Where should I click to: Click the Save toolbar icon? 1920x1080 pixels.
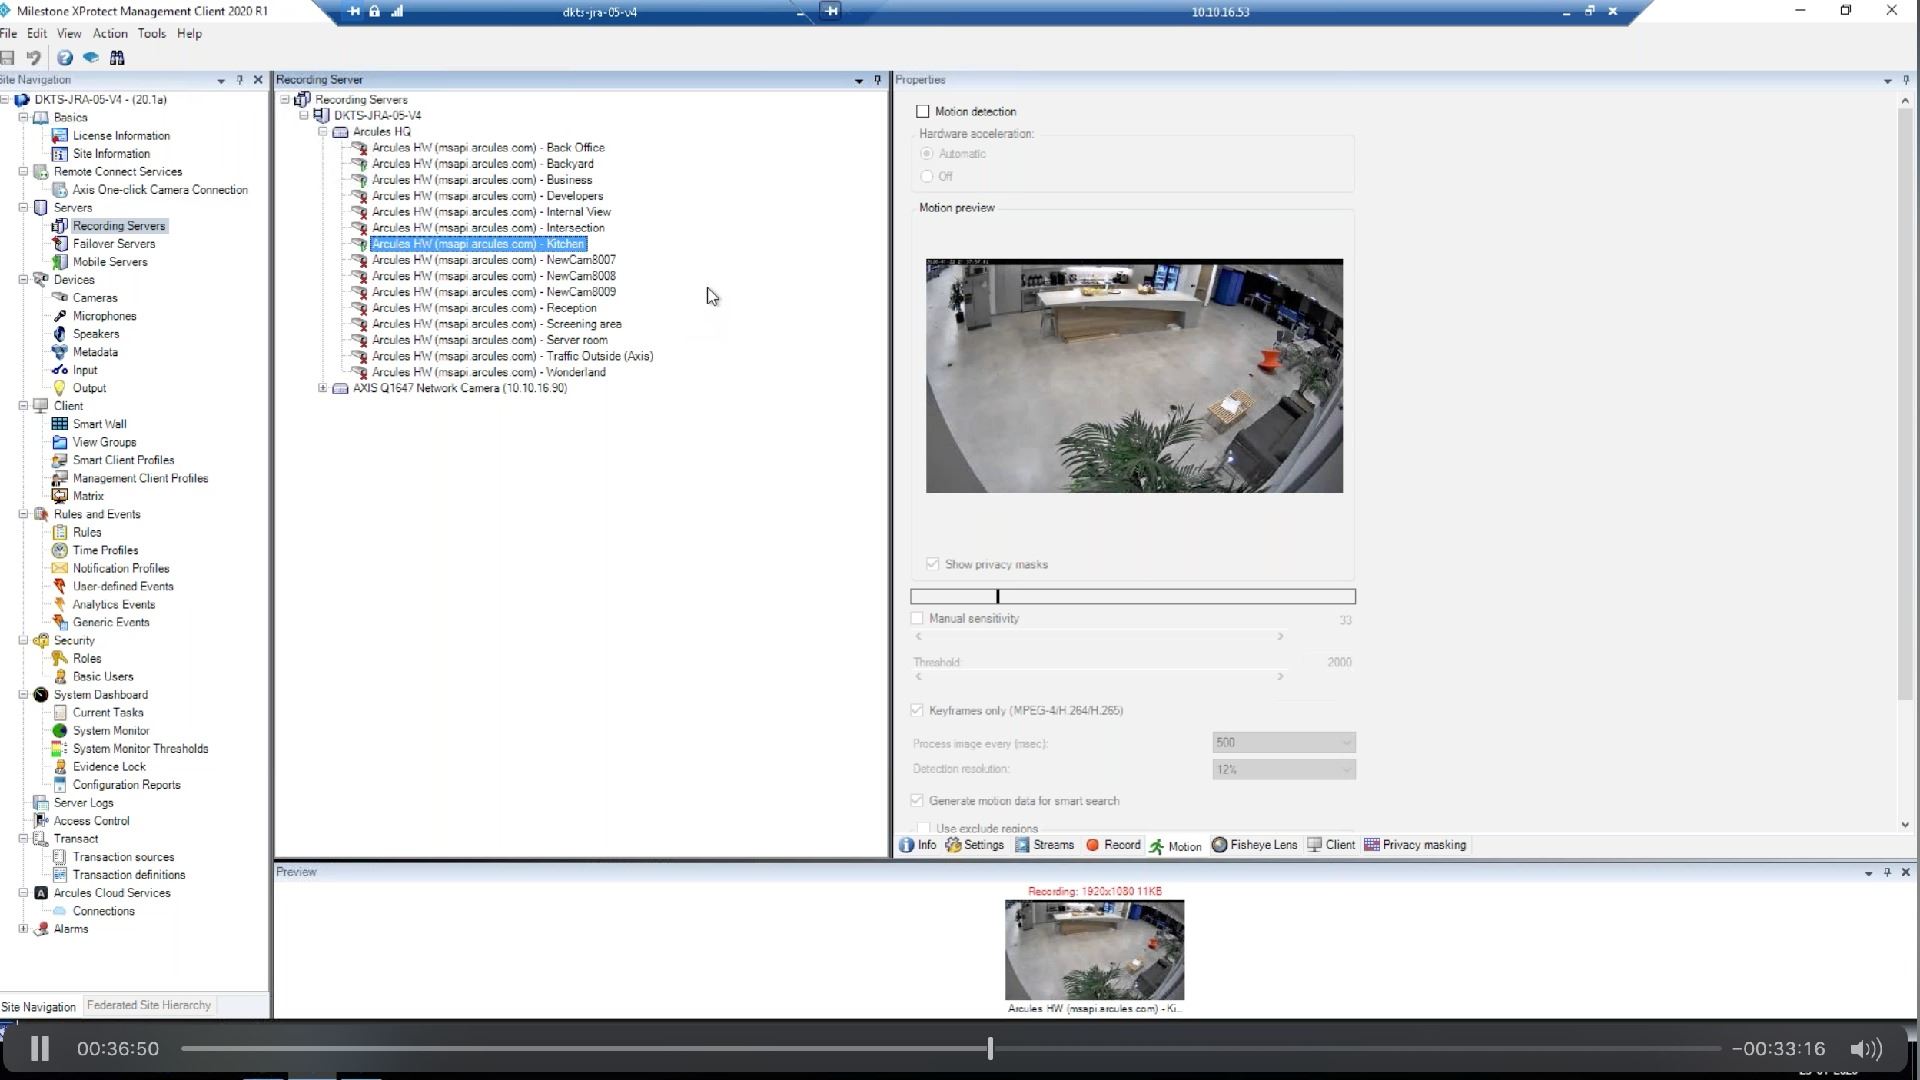[7, 58]
